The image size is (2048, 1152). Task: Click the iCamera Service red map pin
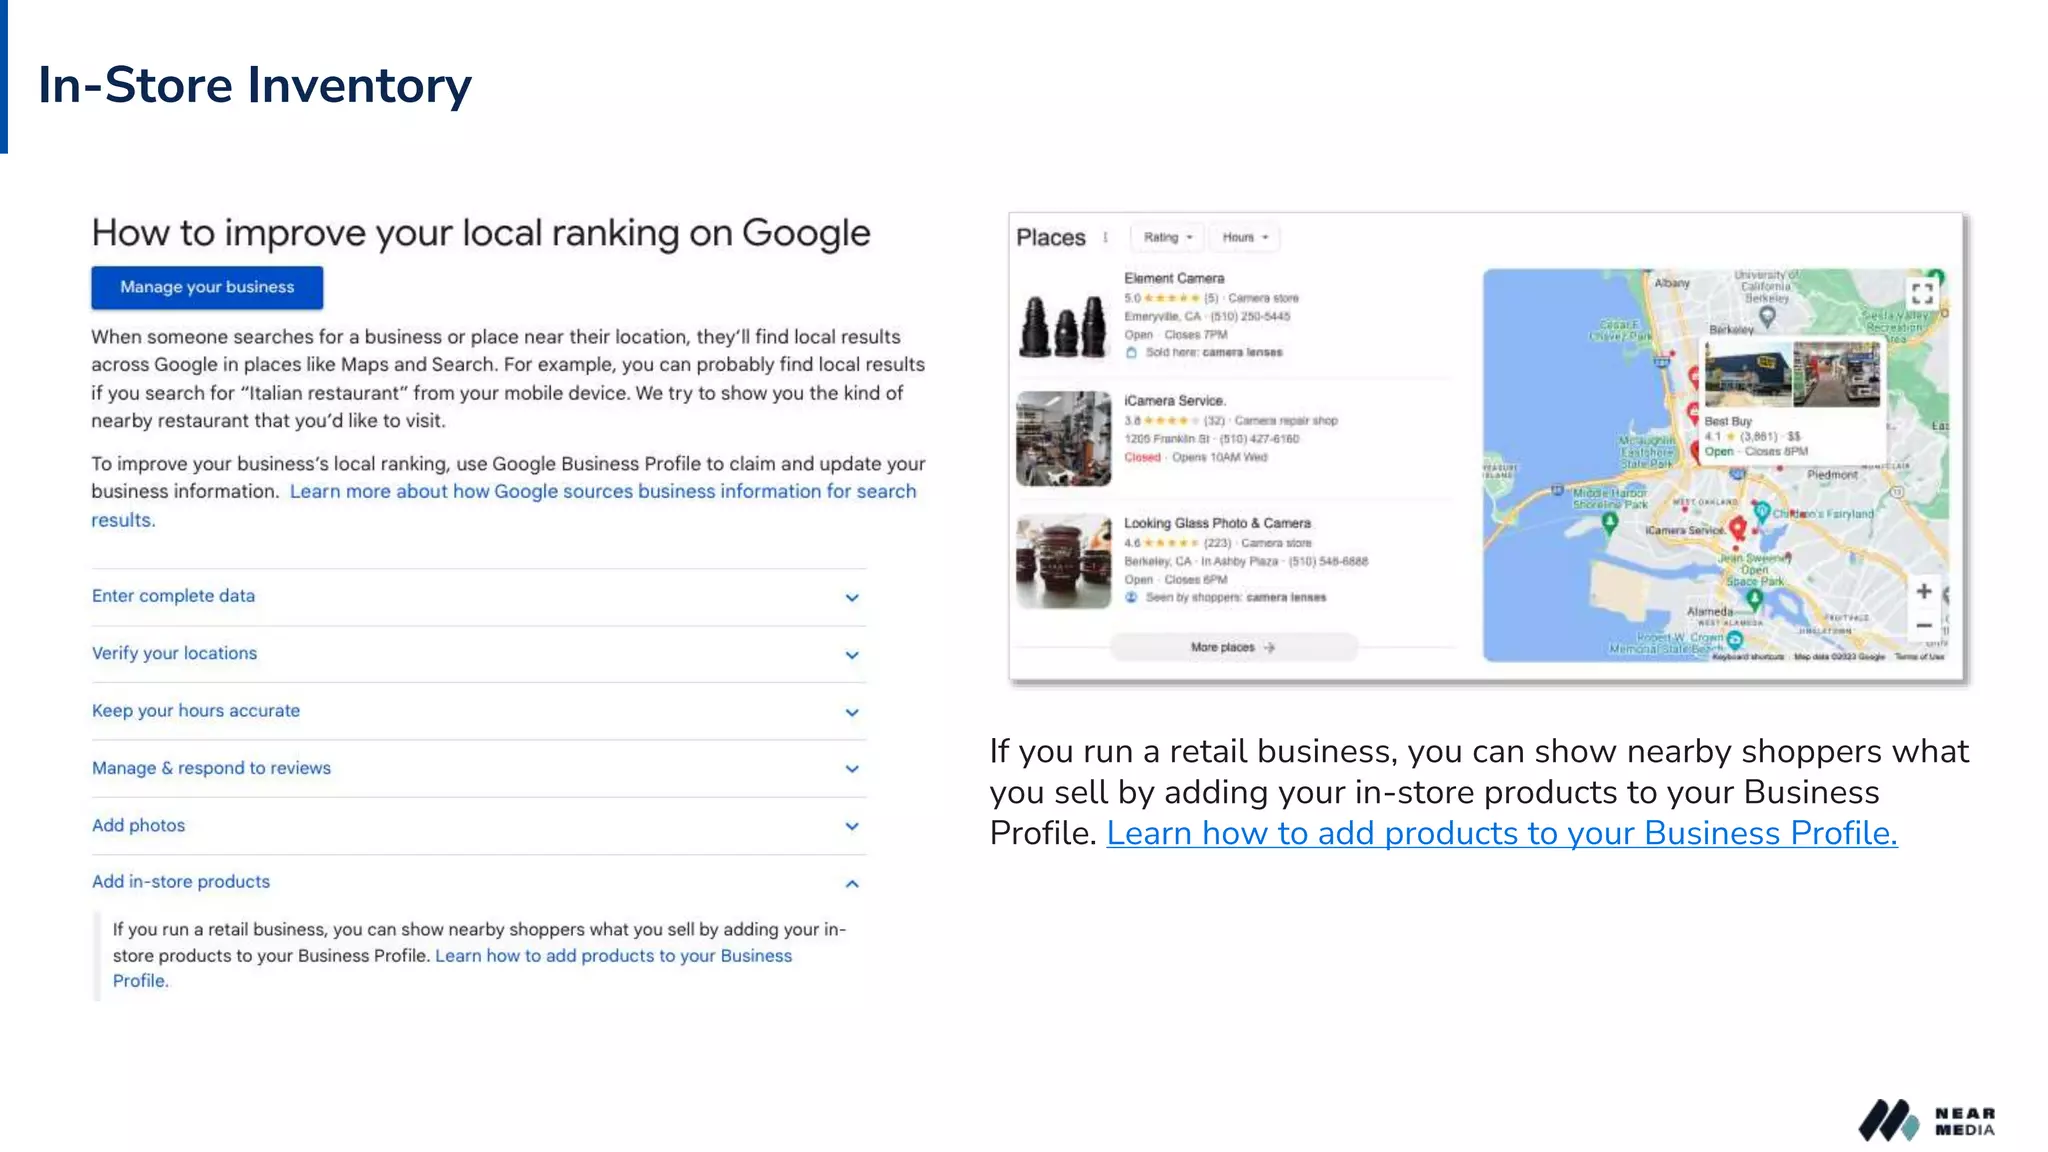[1738, 527]
